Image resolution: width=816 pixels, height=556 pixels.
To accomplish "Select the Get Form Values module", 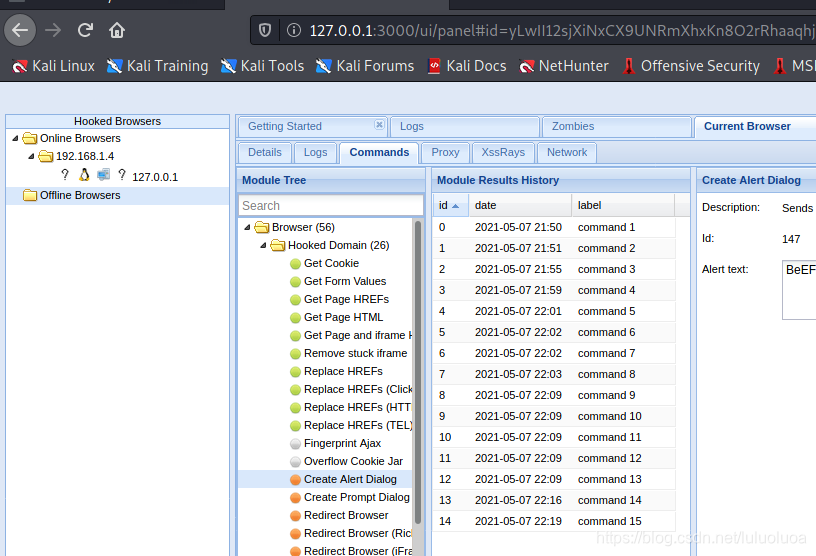I will coord(345,281).
